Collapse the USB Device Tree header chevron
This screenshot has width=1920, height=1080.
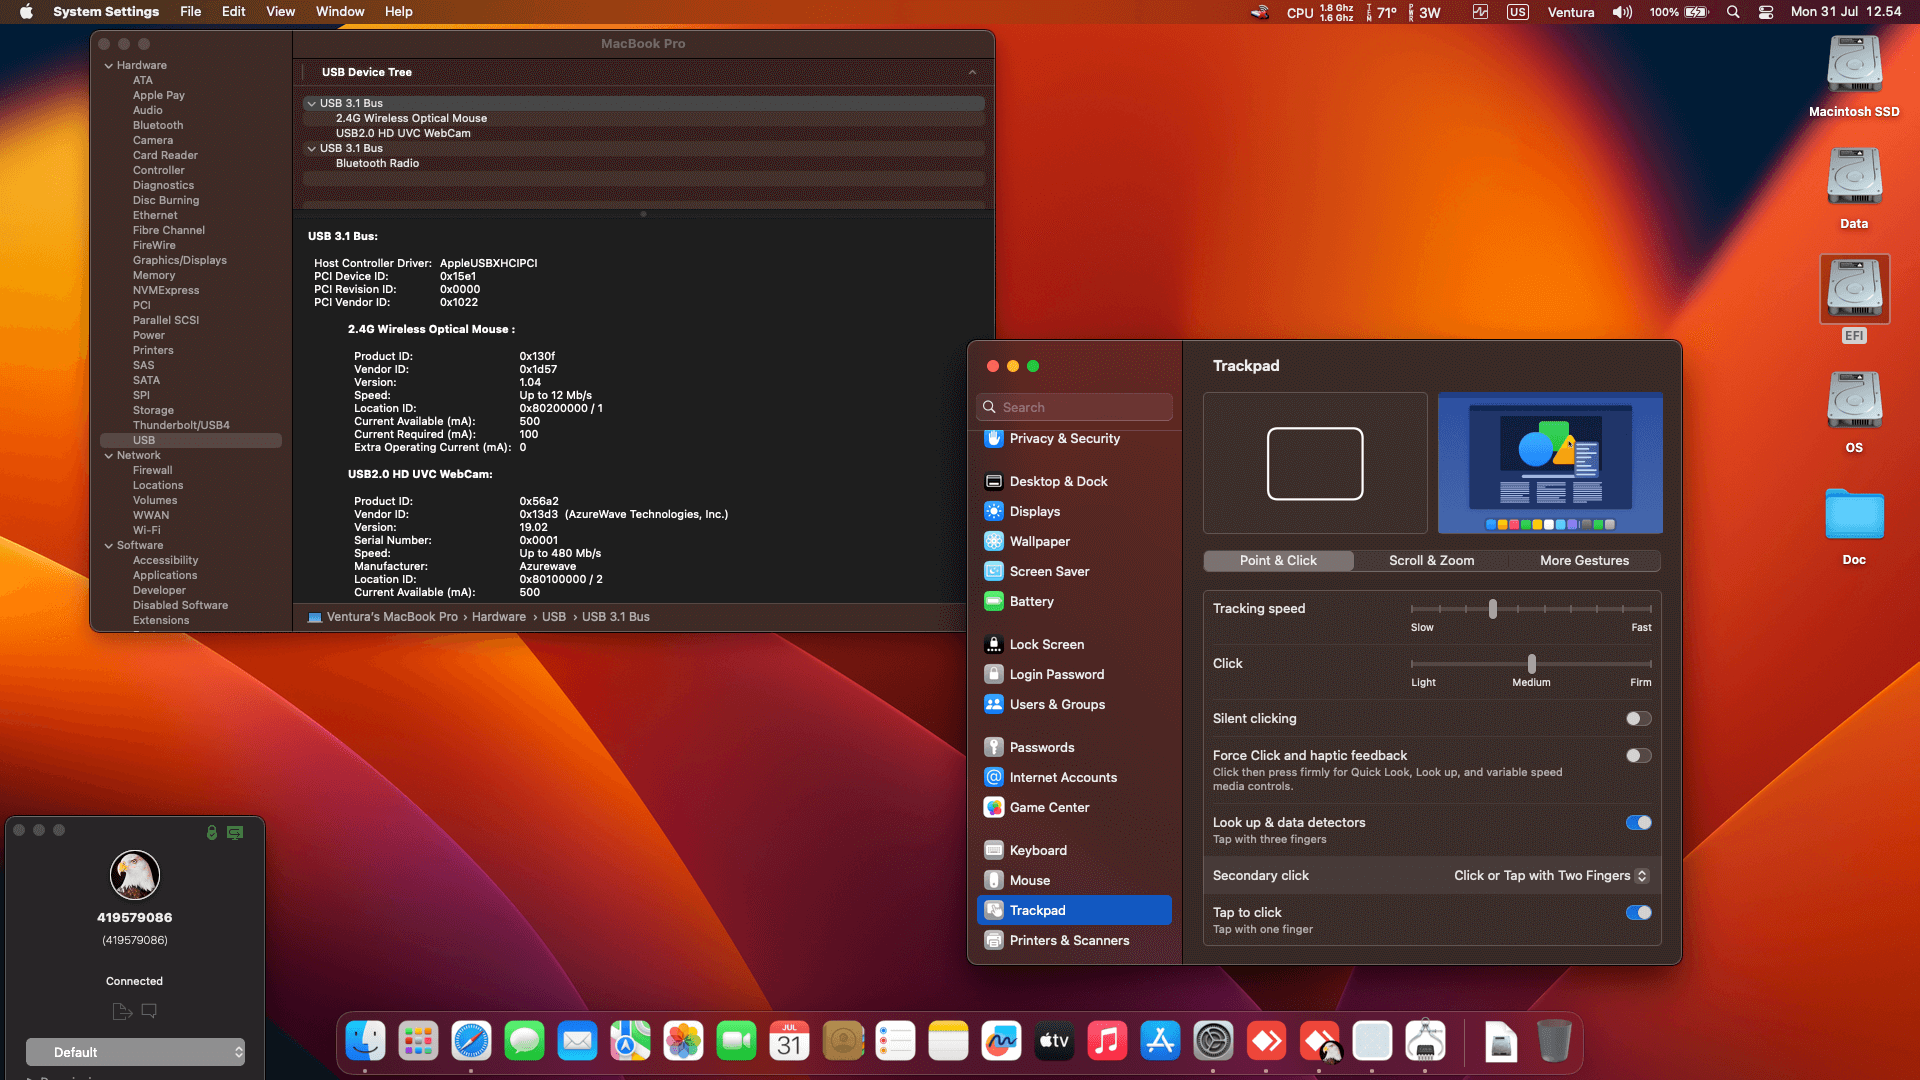(x=973, y=72)
